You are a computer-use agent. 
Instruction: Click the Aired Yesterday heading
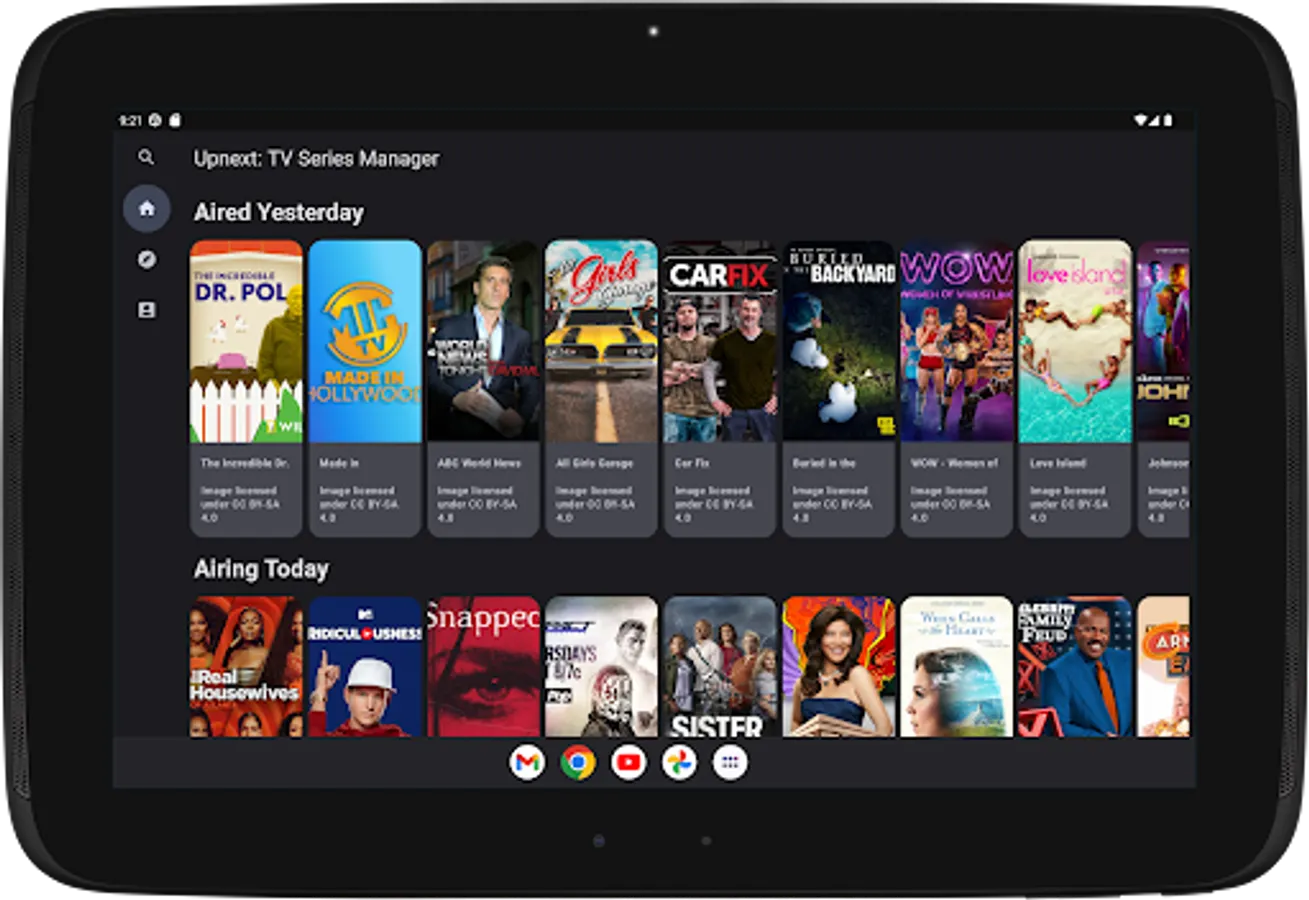click(x=279, y=212)
